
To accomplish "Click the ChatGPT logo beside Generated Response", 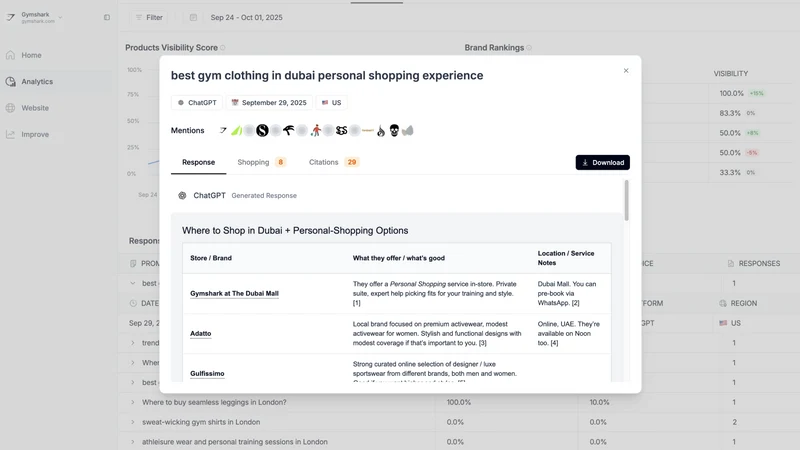I will [x=182, y=195].
